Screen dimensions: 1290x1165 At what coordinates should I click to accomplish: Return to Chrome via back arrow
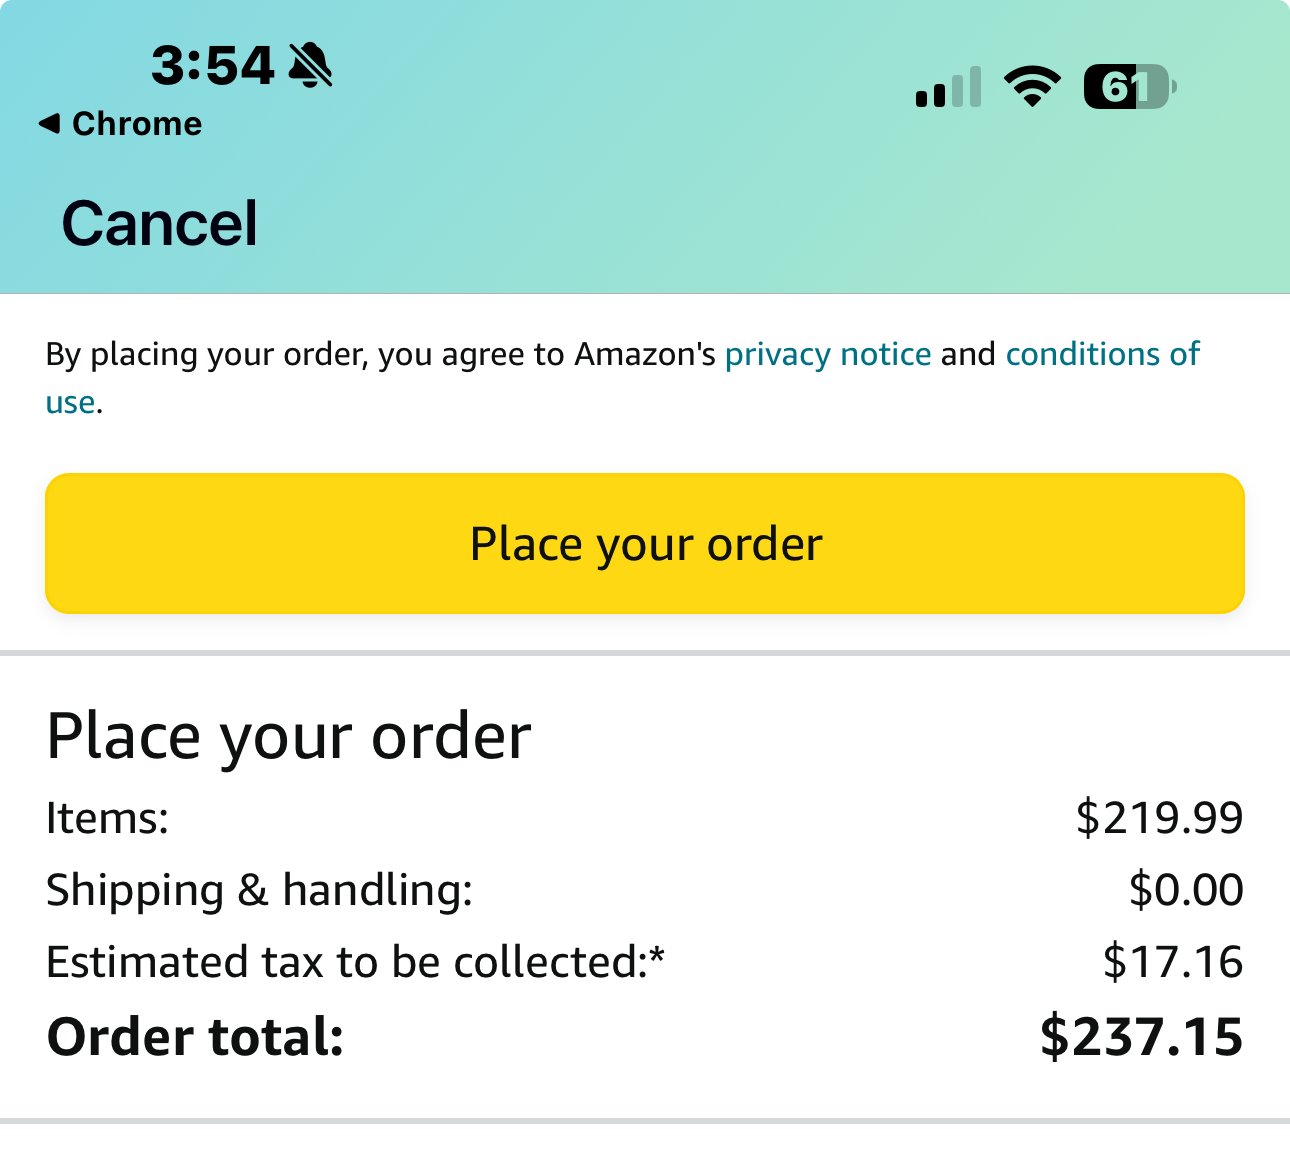coord(49,123)
